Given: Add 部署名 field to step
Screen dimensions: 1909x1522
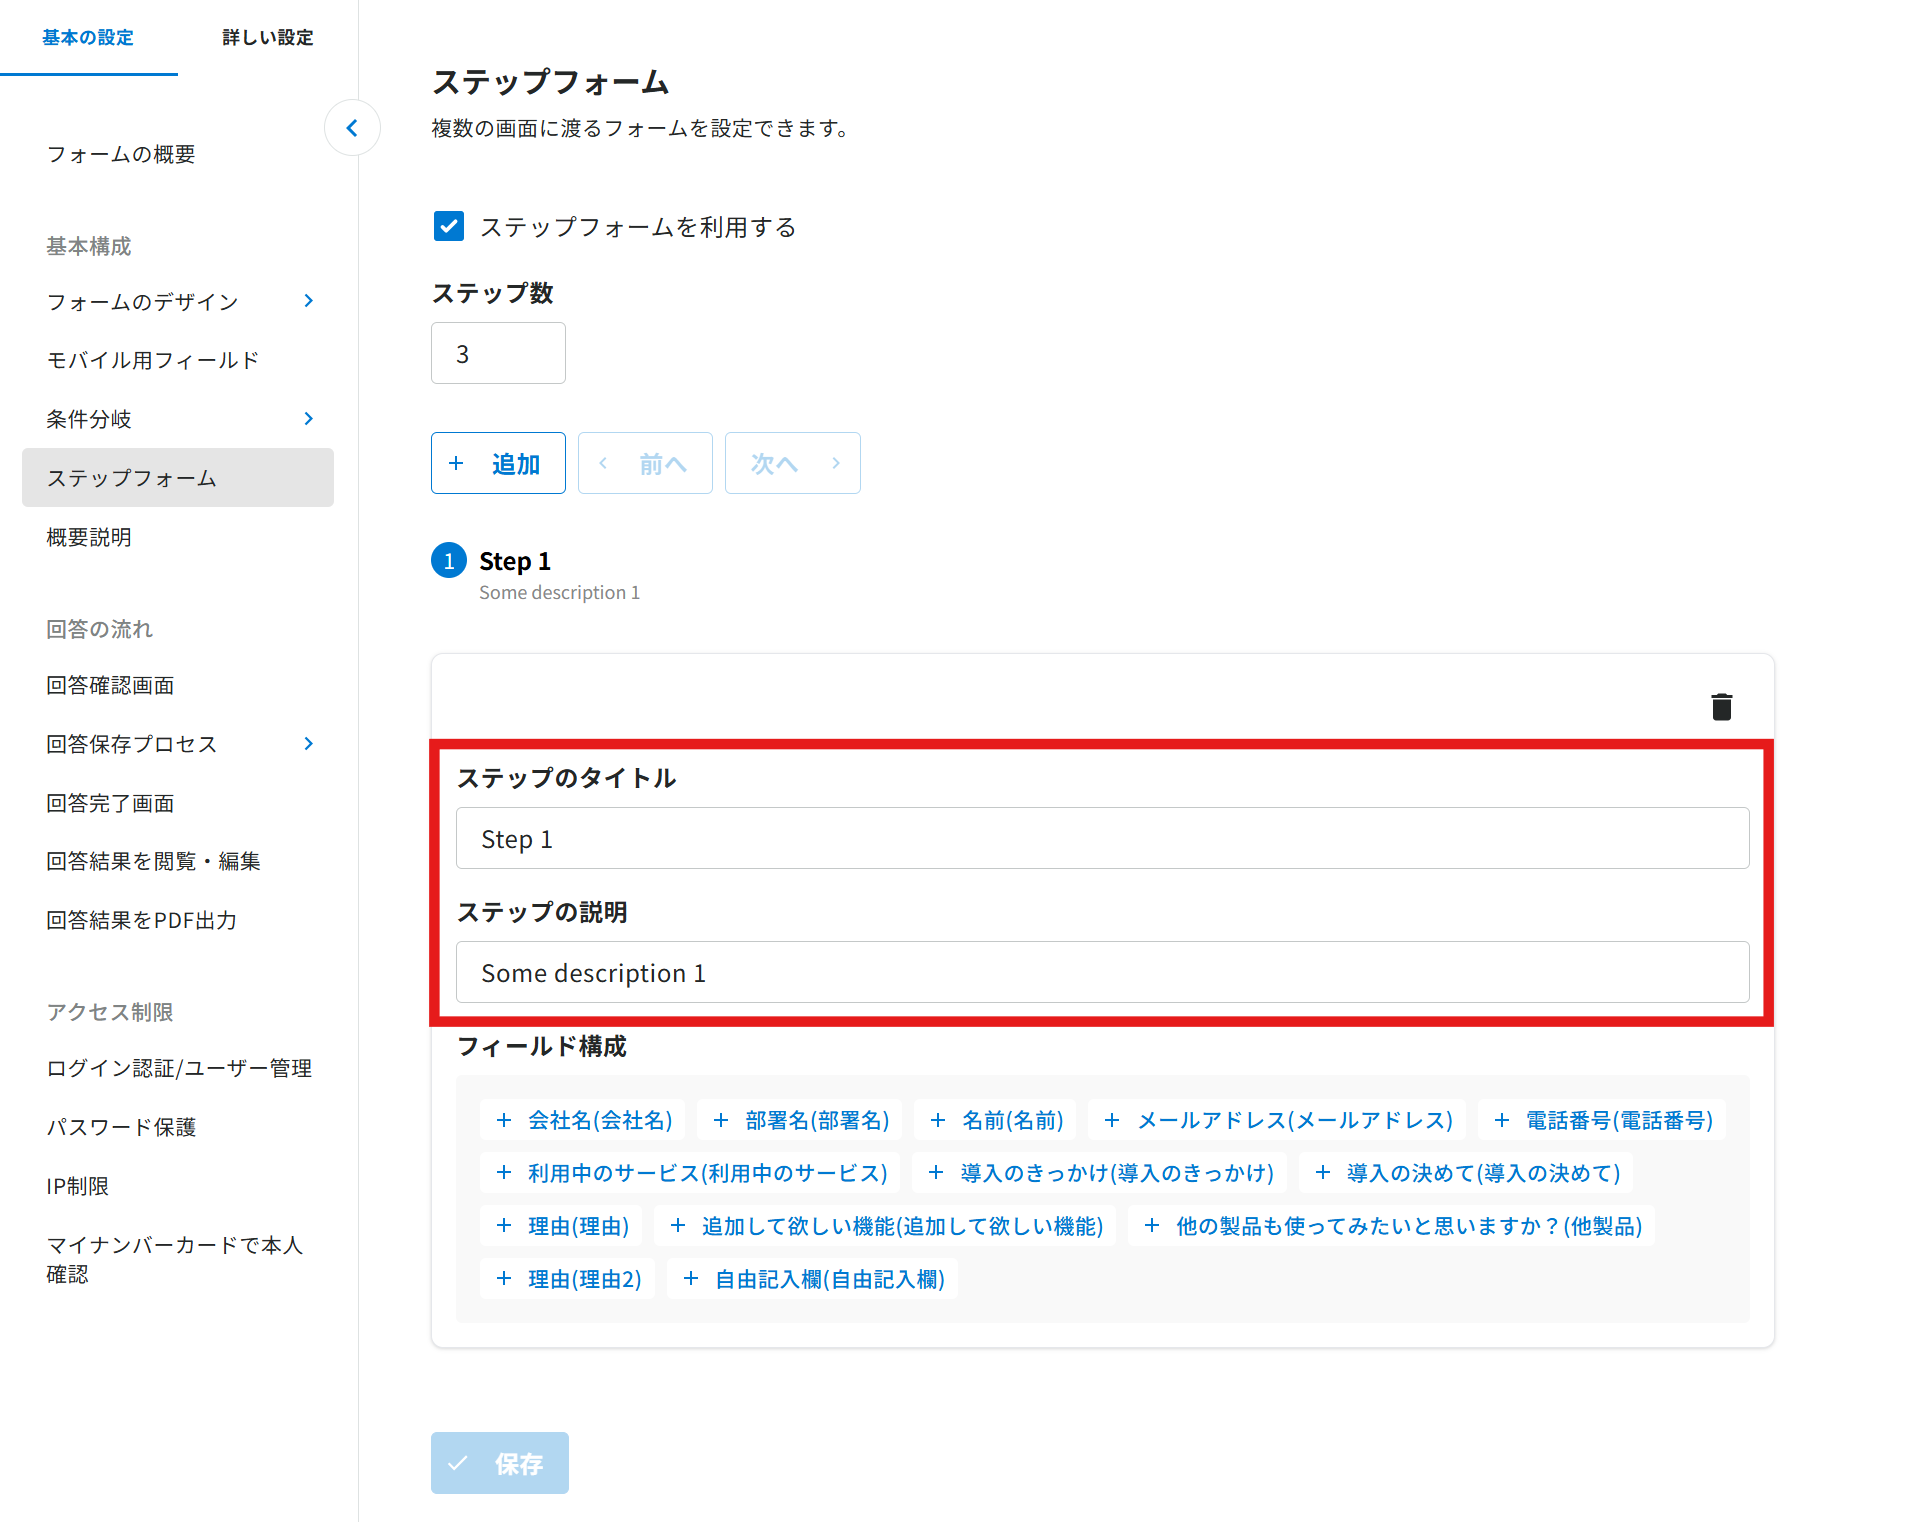Looking at the screenshot, I should pos(801,1120).
